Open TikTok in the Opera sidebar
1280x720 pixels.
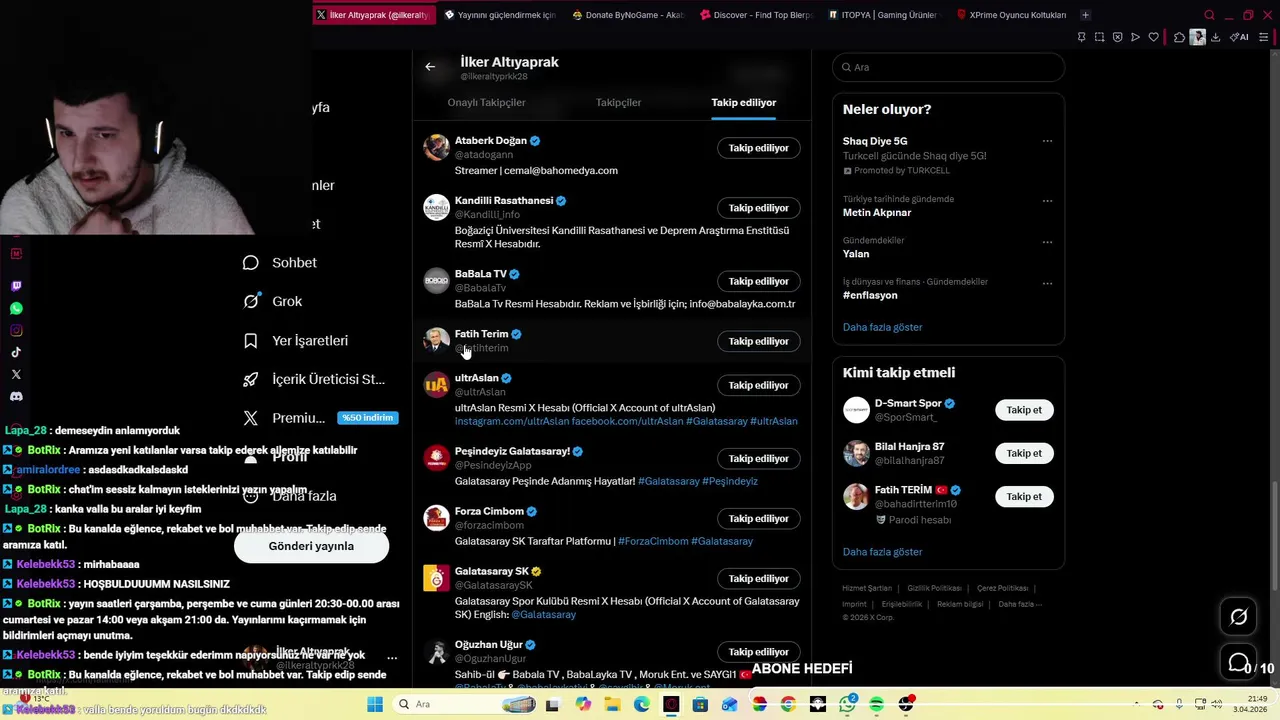(16, 352)
